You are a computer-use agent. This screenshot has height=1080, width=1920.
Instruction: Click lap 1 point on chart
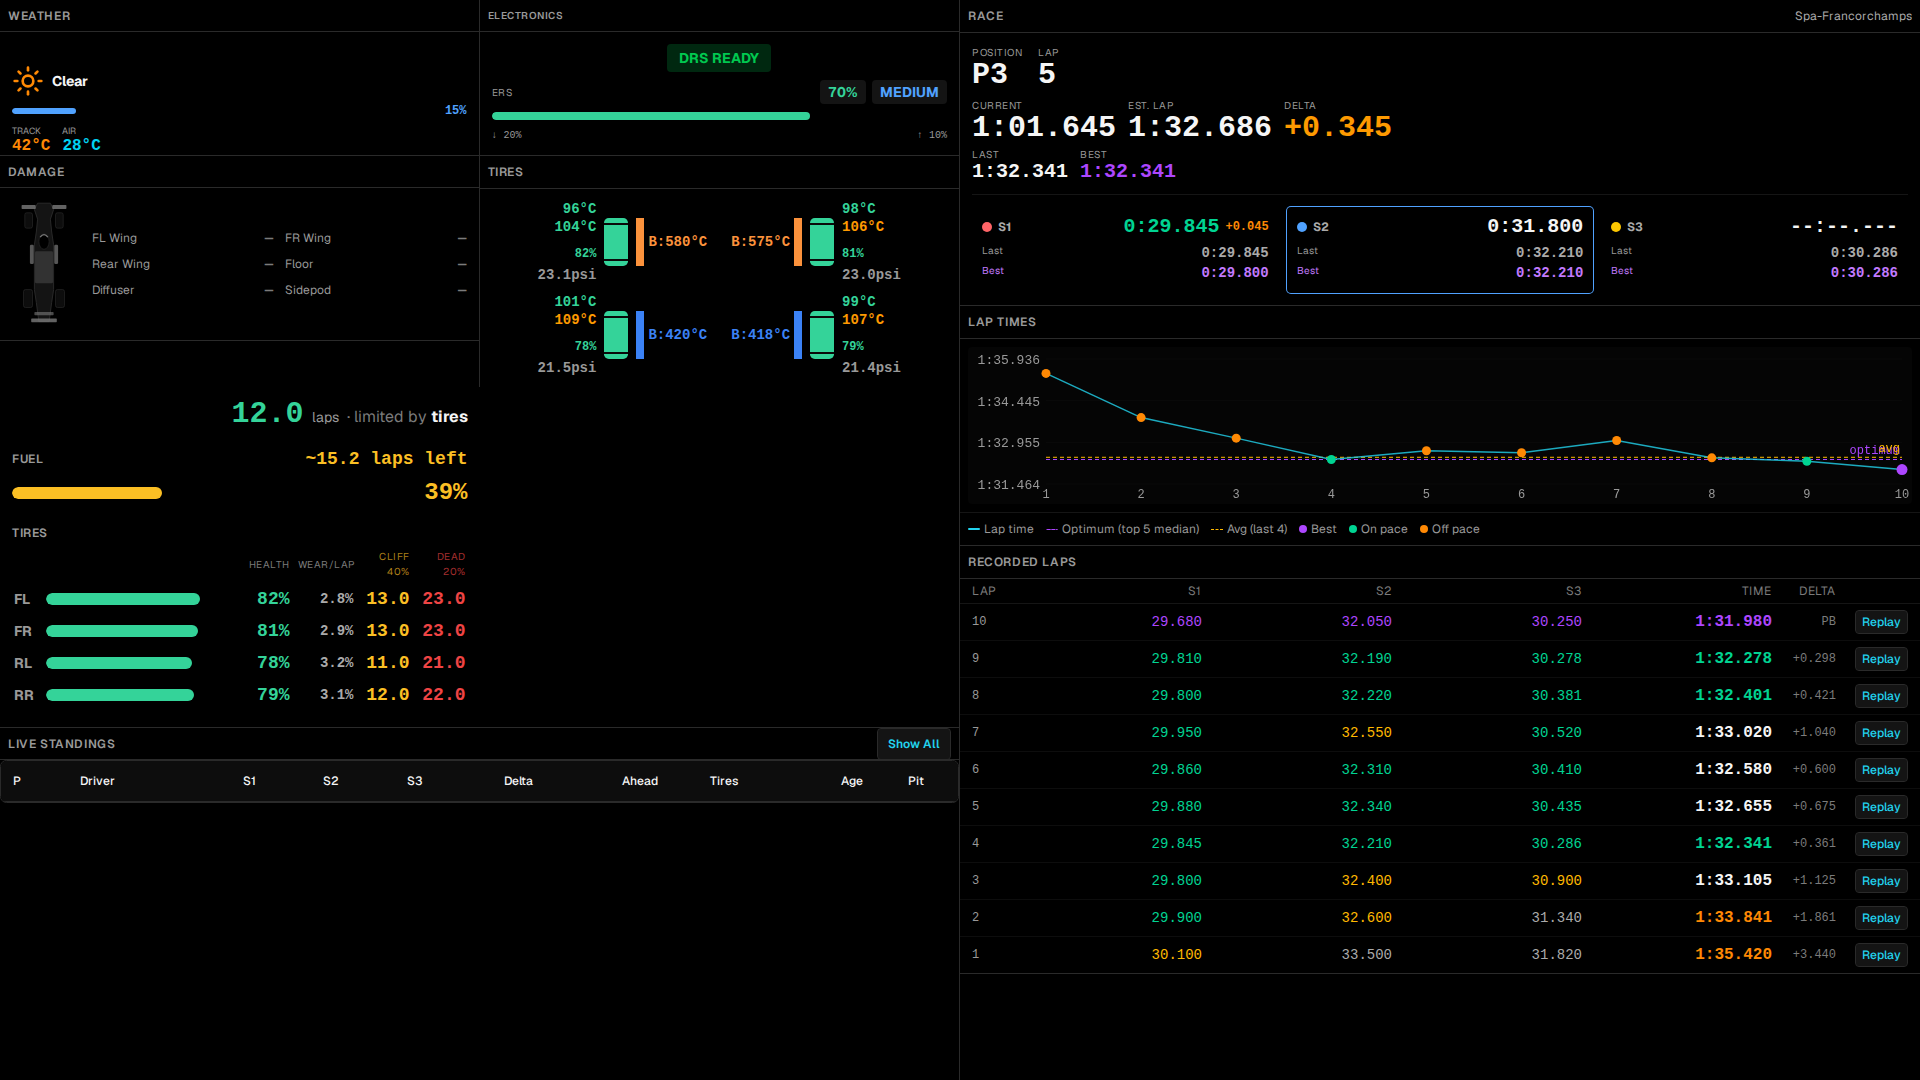coord(1046,374)
